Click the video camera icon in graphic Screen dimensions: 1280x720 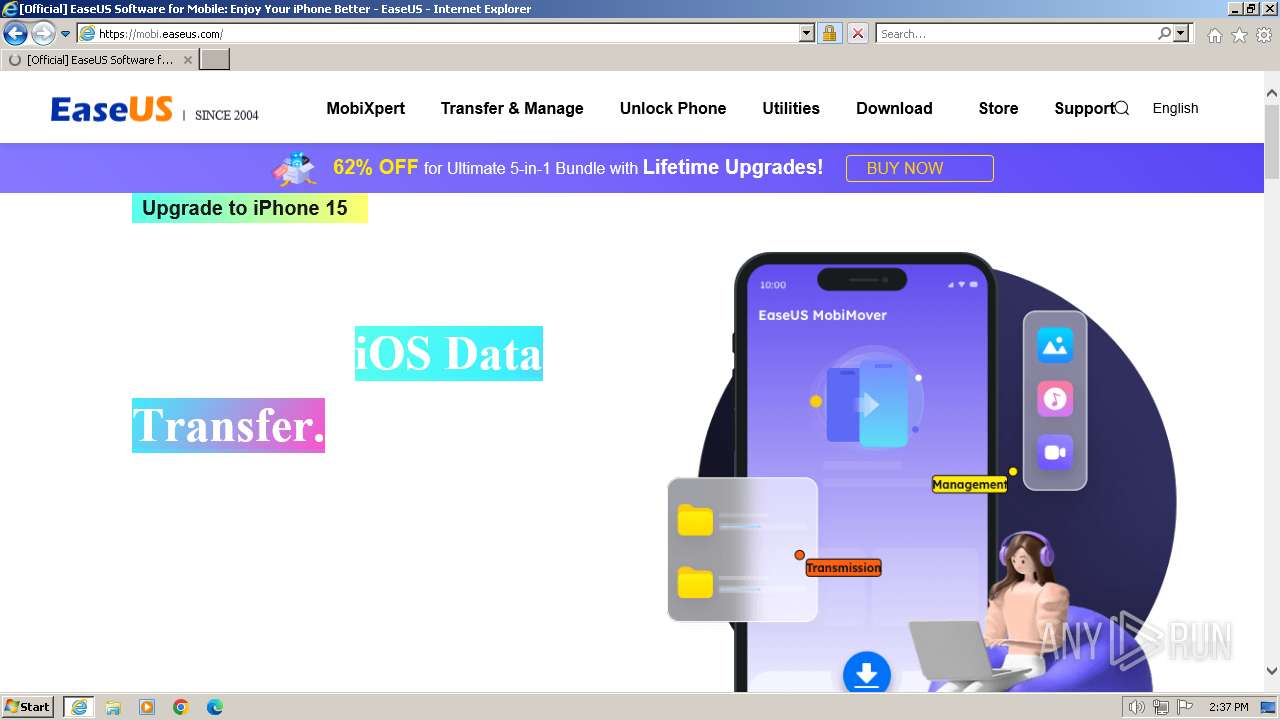1055,452
